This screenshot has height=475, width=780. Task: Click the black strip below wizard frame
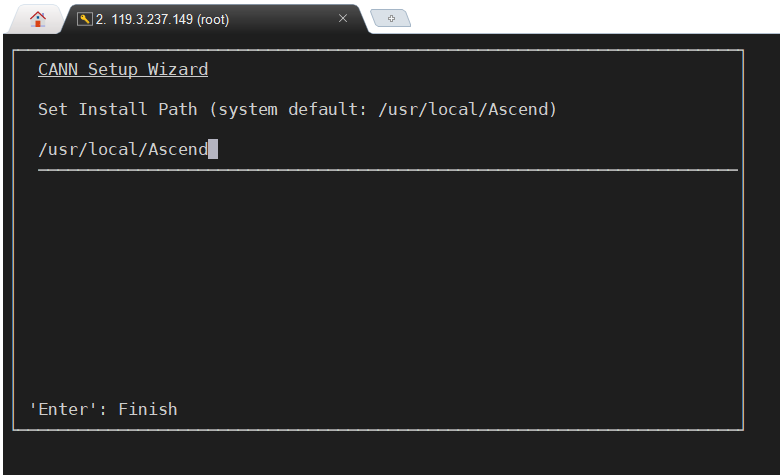[390, 452]
